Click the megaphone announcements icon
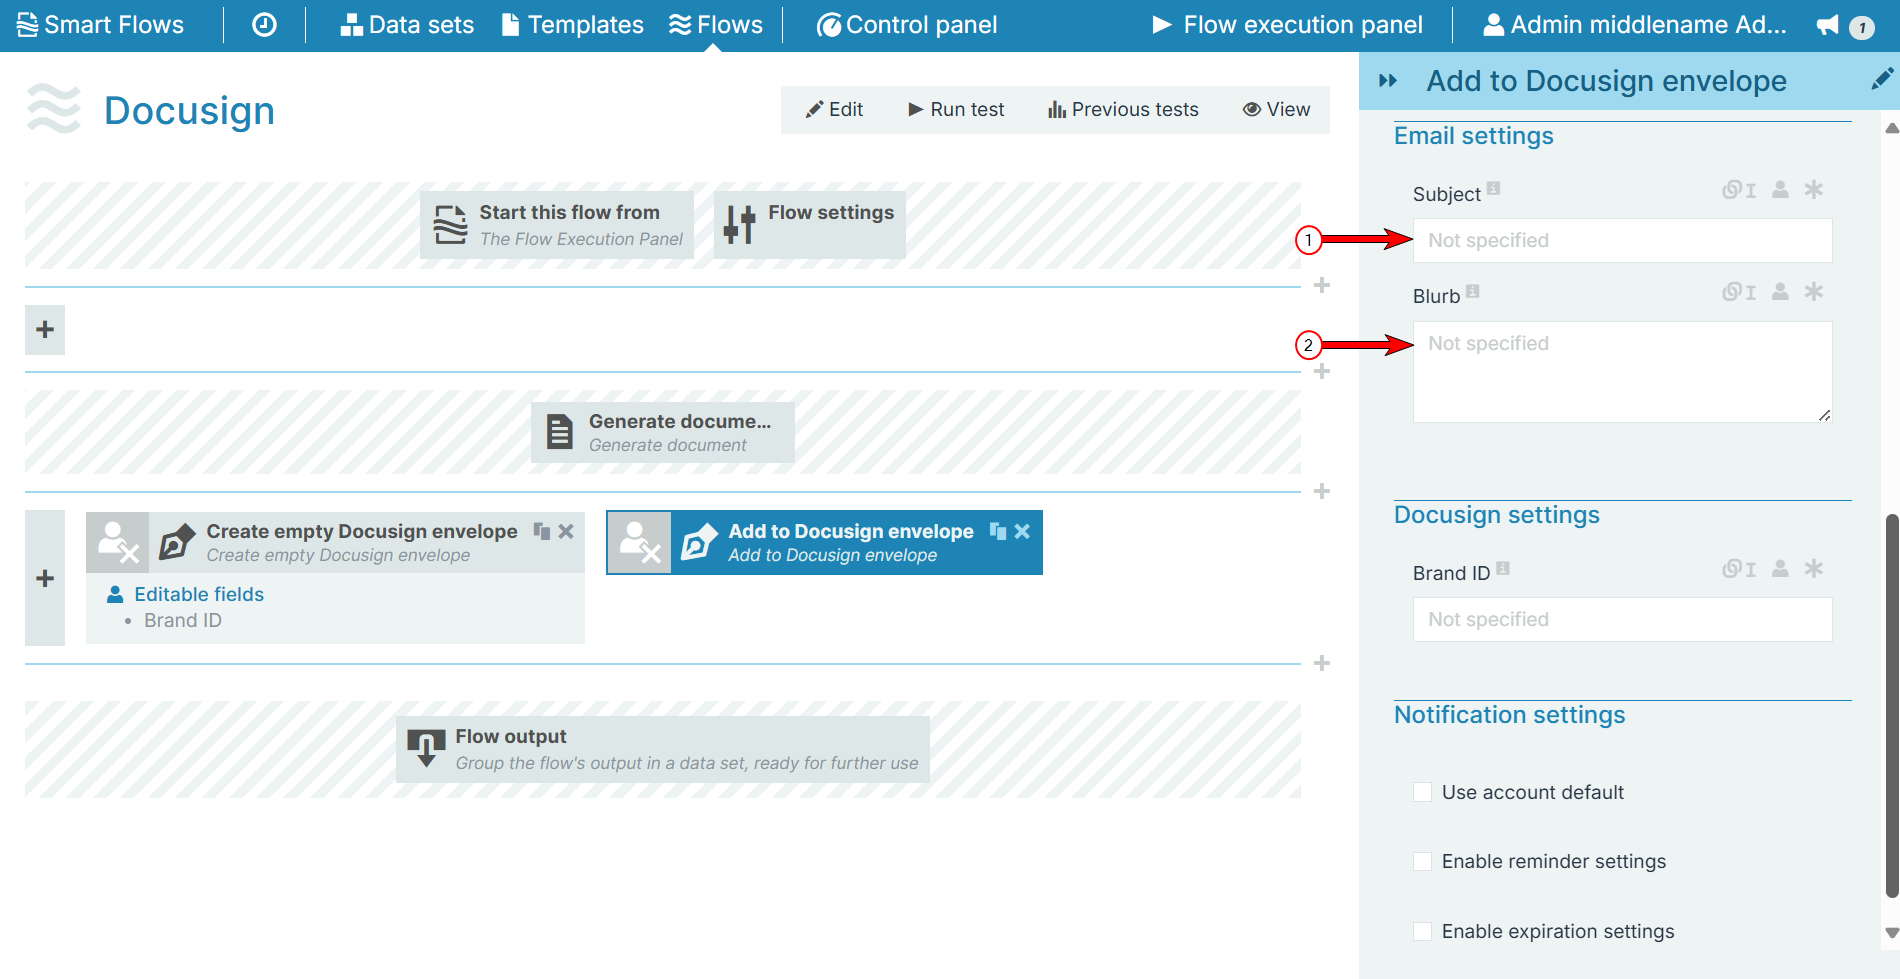This screenshot has height=979, width=1900. coord(1826,26)
